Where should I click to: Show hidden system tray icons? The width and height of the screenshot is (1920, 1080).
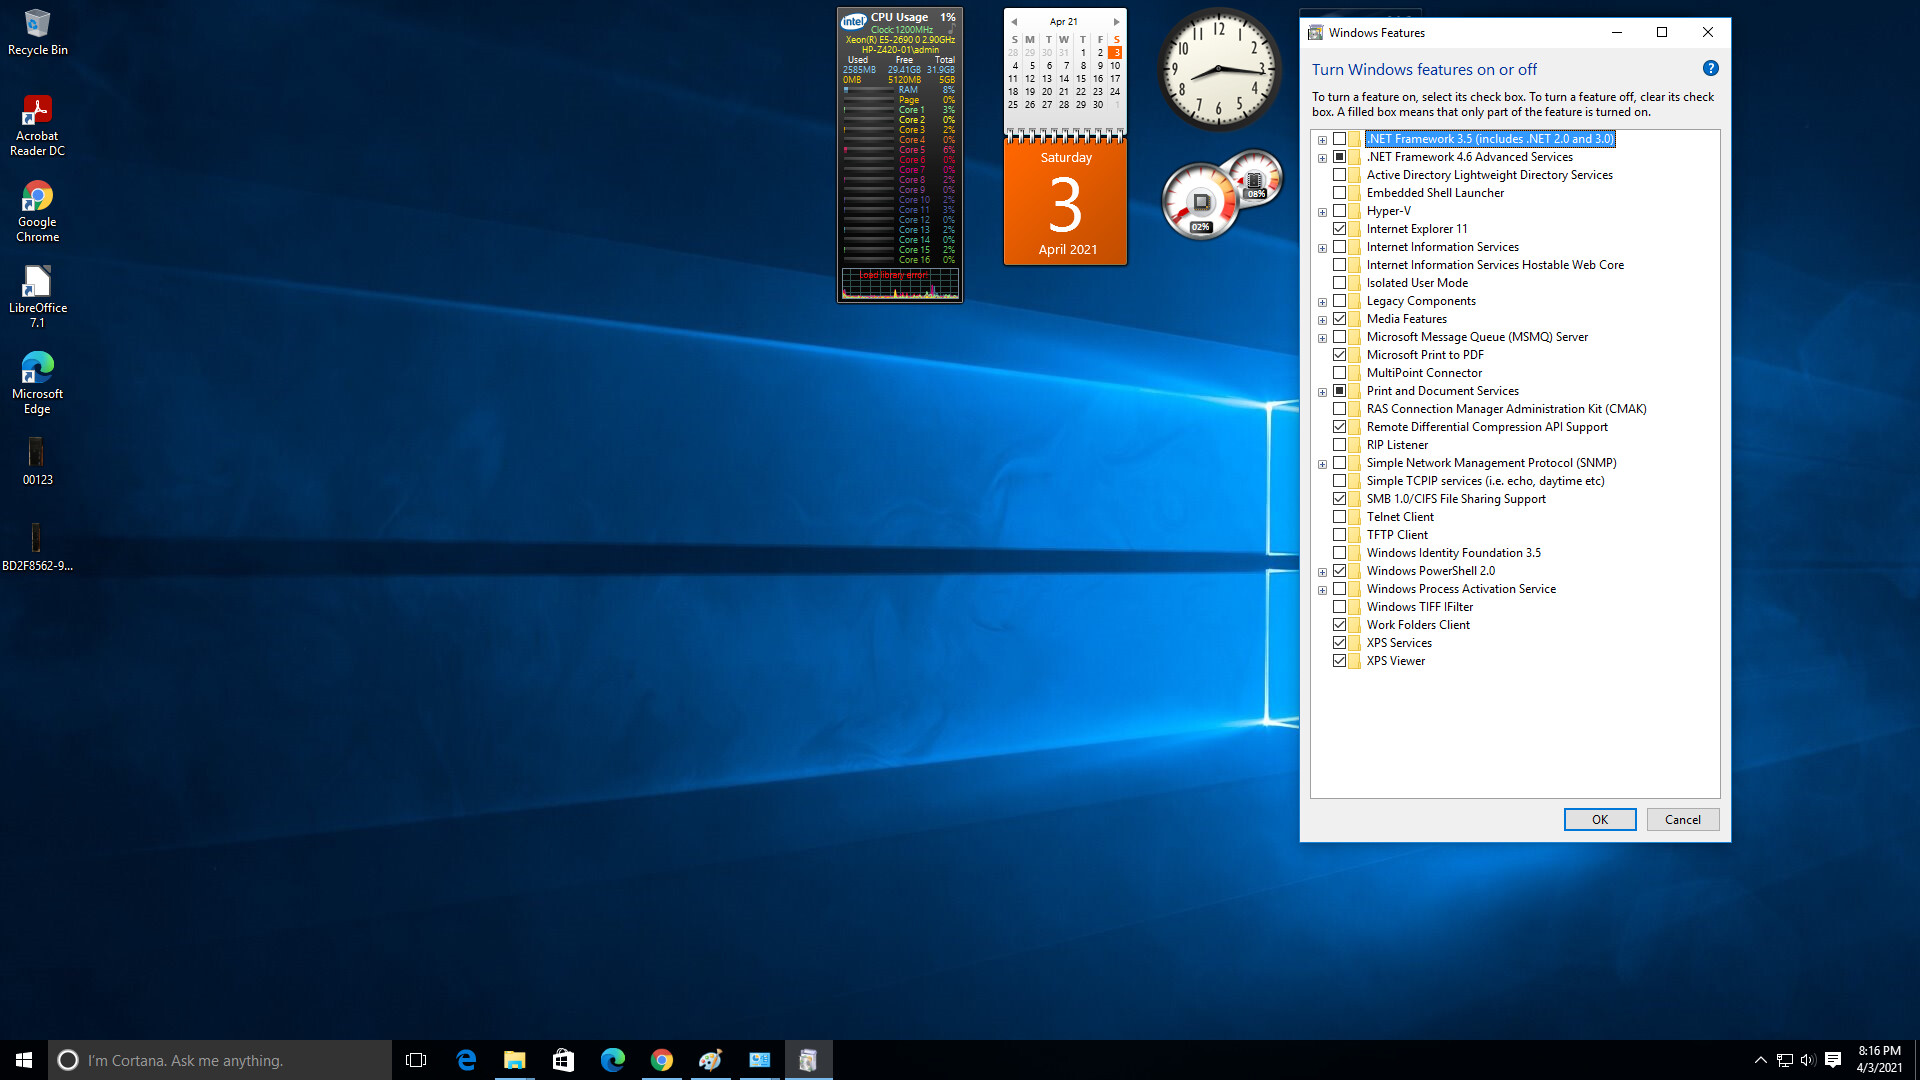[1760, 1060]
